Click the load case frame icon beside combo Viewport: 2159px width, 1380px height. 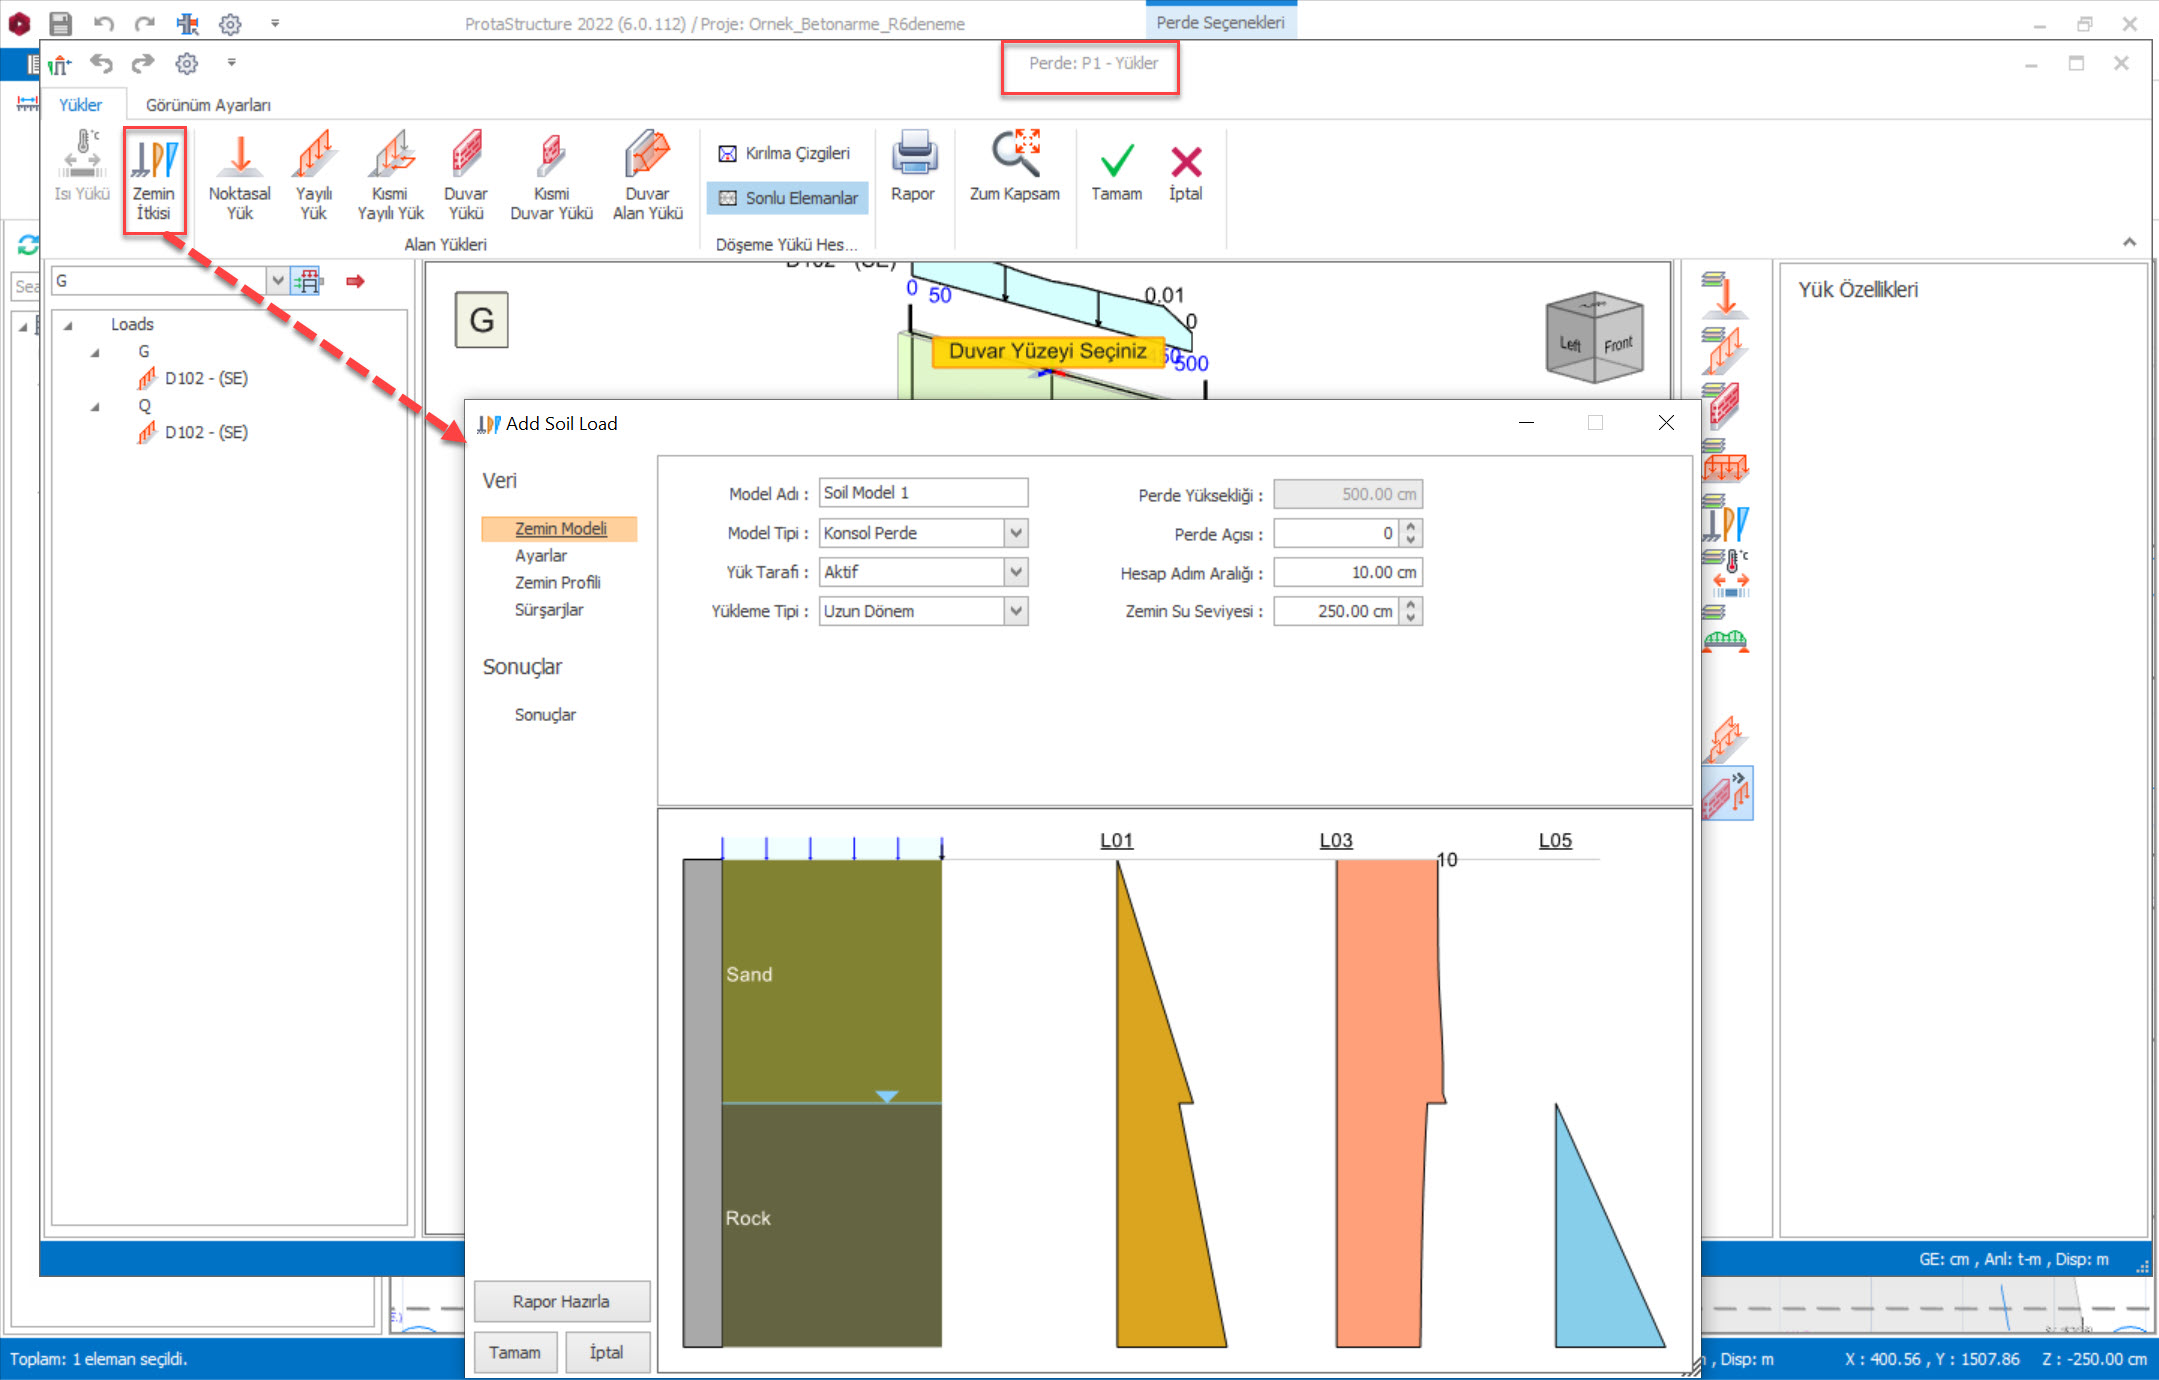click(308, 281)
